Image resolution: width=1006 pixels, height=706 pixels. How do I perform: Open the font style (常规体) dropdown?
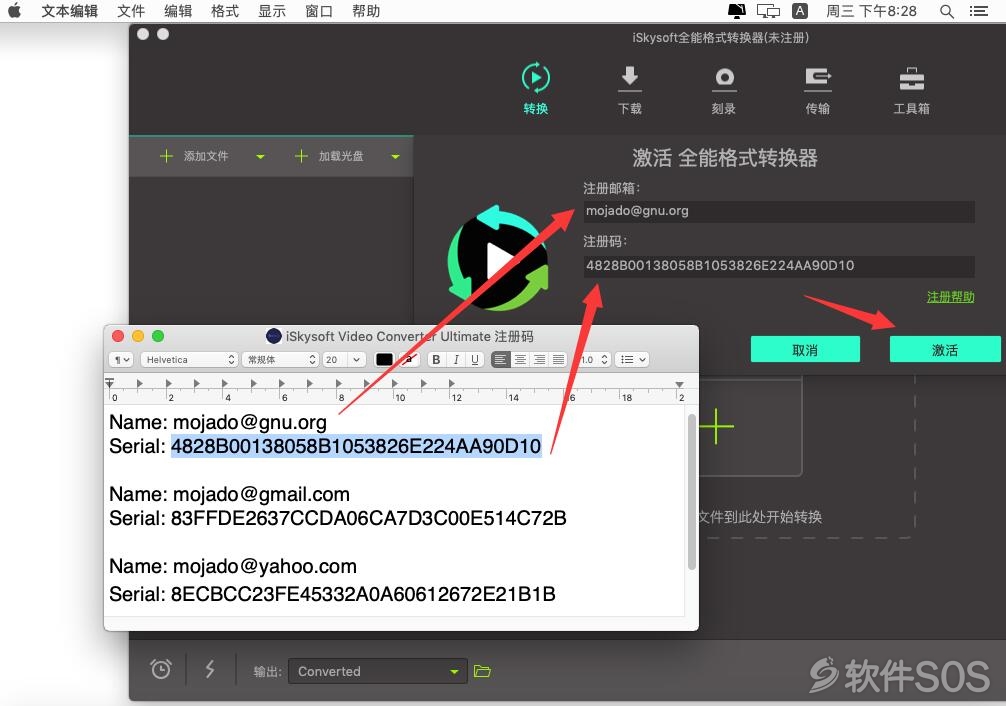point(280,359)
